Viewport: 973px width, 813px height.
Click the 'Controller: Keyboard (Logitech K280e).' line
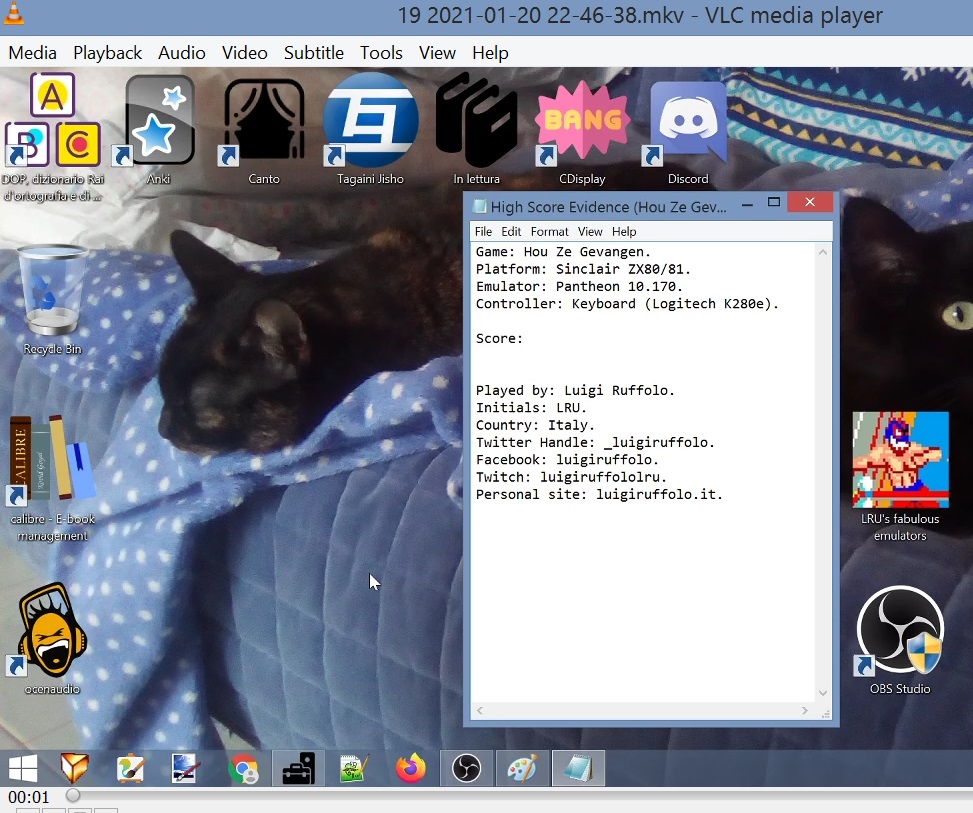[x=627, y=304]
